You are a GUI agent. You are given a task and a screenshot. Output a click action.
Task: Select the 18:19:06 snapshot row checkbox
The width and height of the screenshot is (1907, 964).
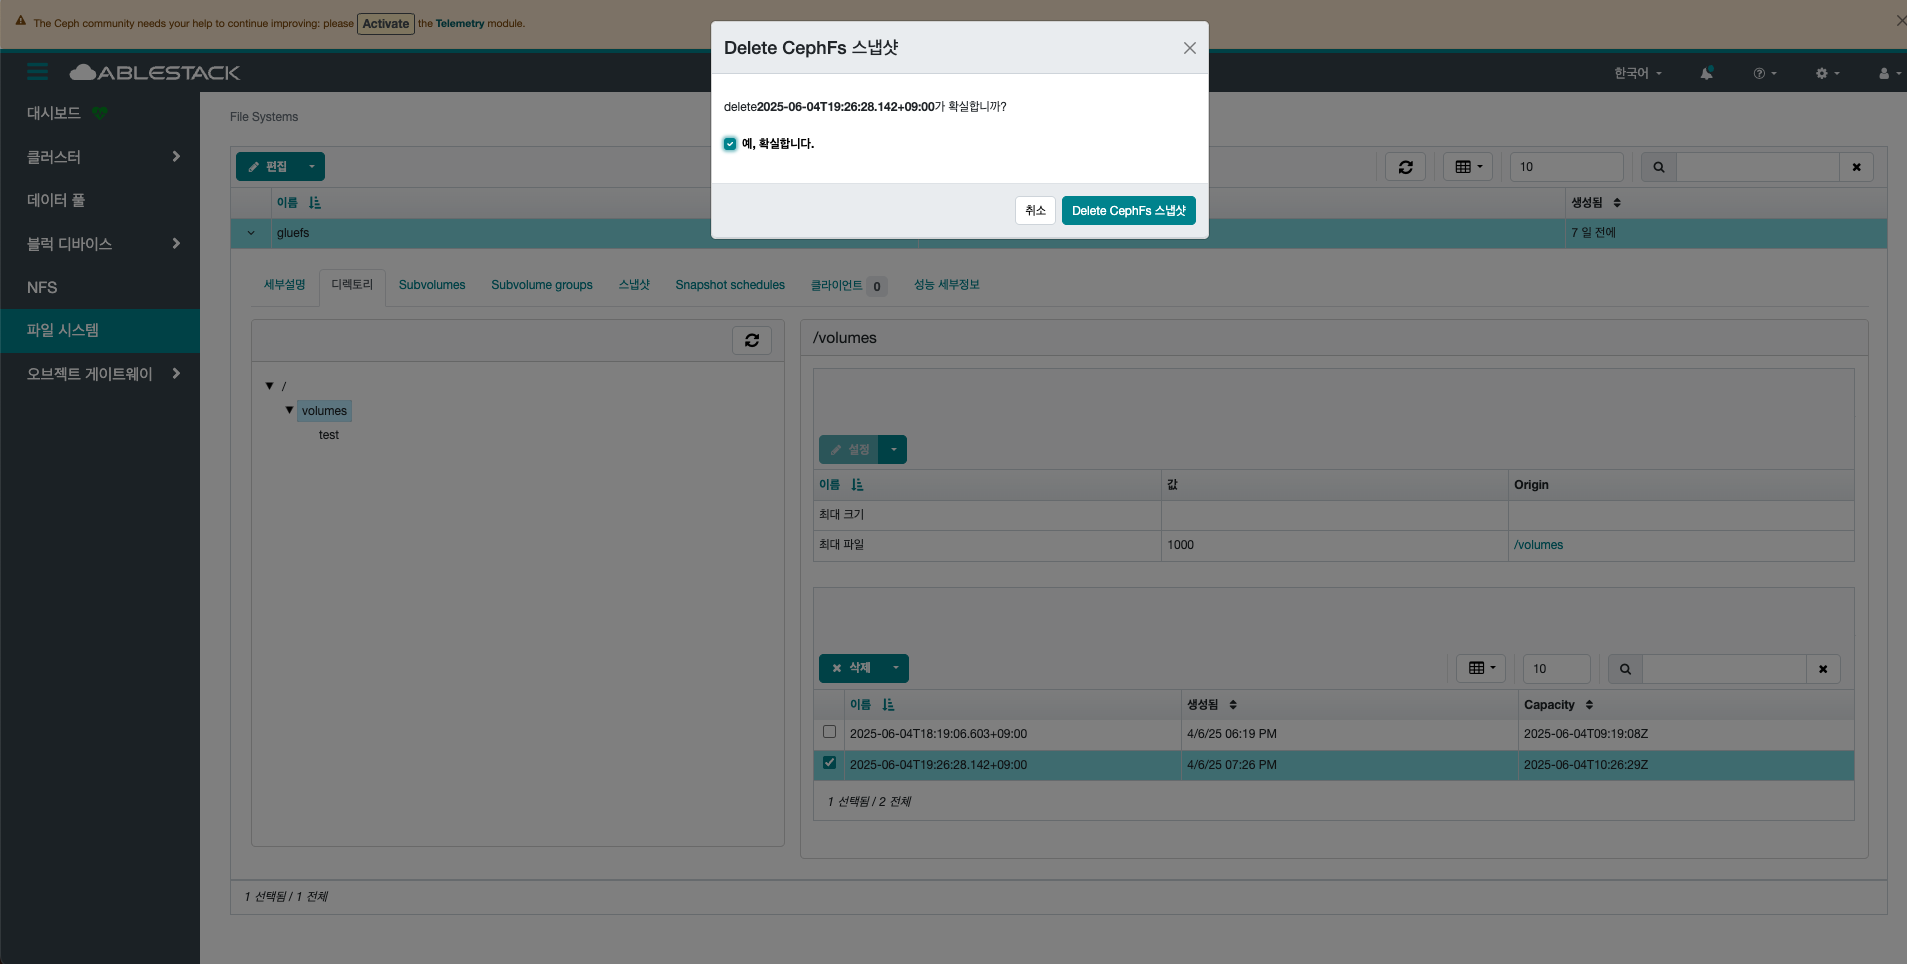click(x=829, y=732)
